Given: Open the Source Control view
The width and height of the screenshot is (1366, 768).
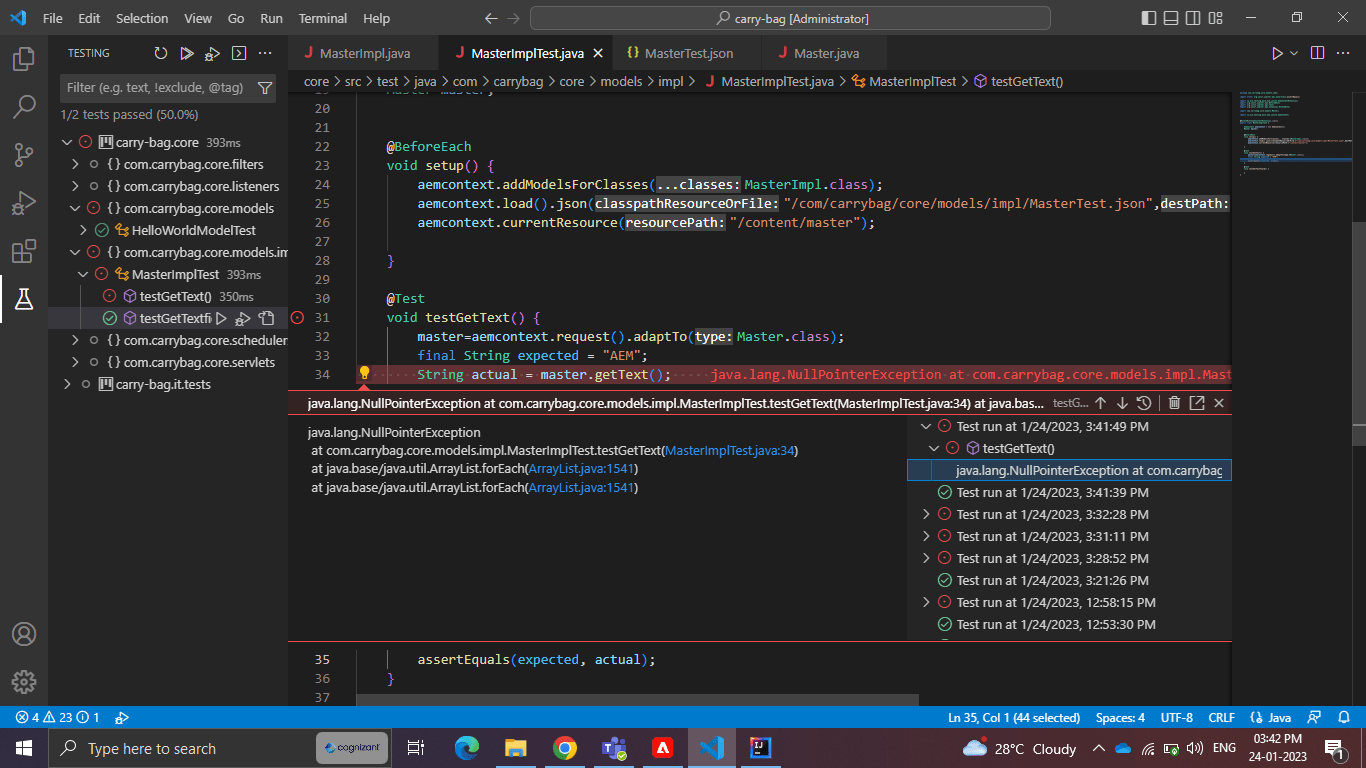Looking at the screenshot, I should pos(24,156).
